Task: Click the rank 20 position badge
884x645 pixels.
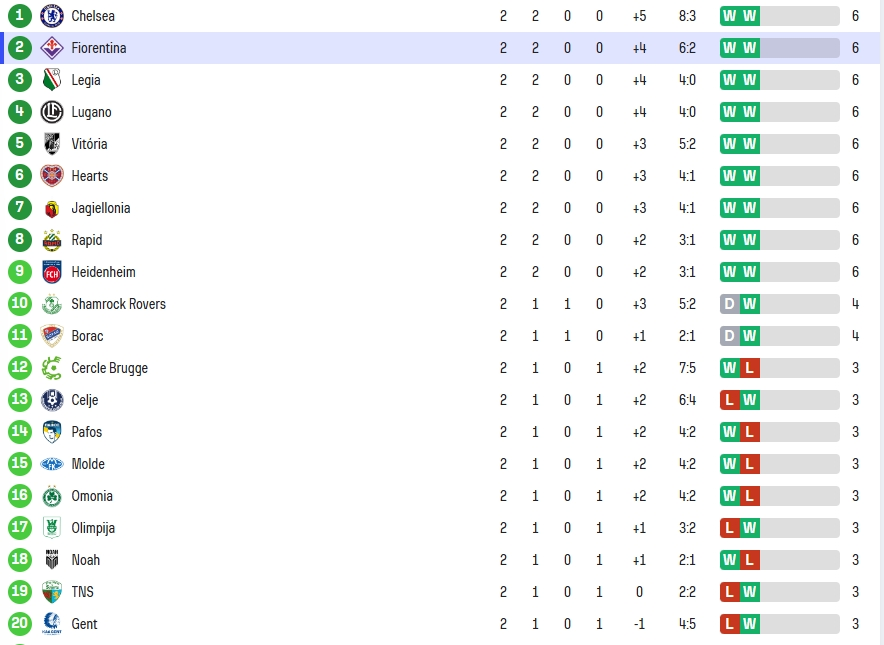Action: [20, 623]
